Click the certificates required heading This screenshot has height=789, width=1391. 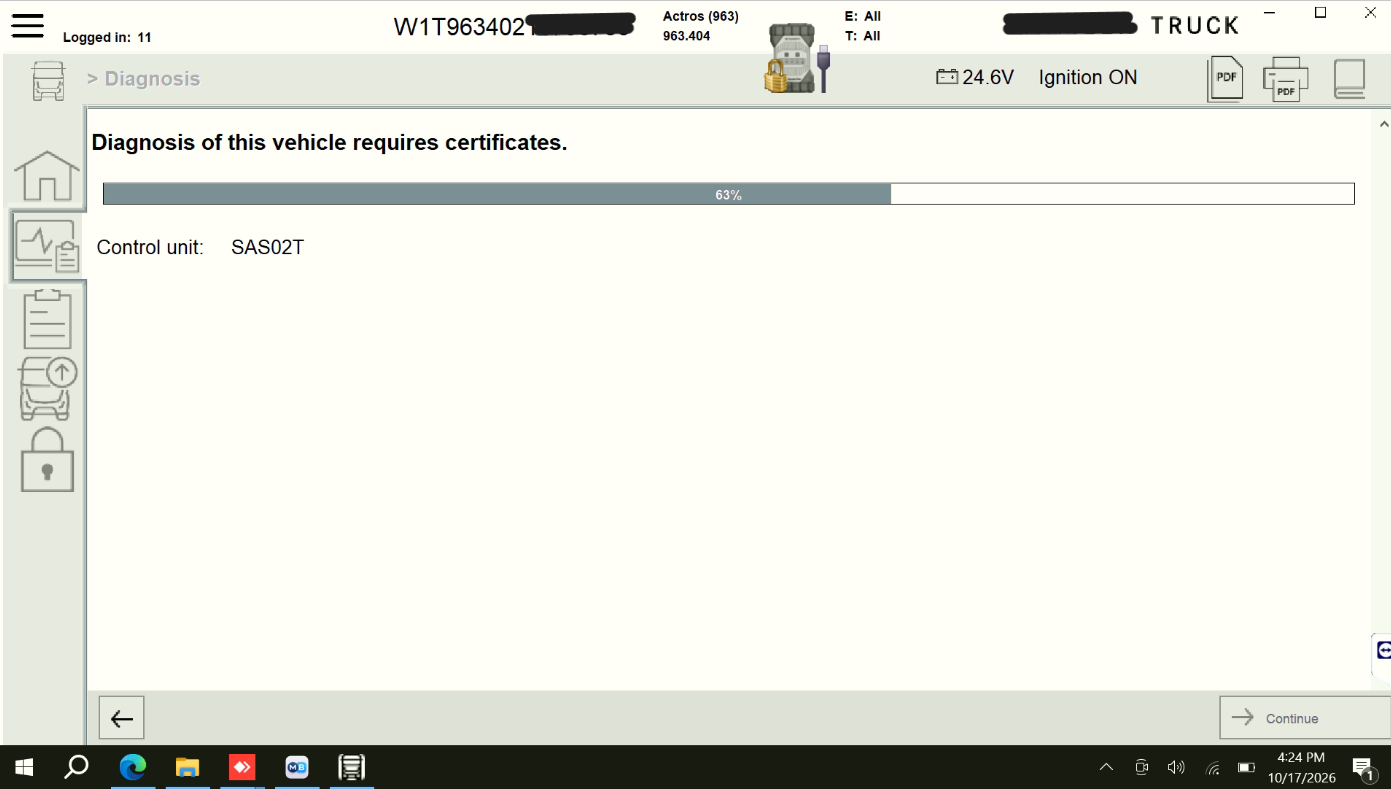point(329,143)
